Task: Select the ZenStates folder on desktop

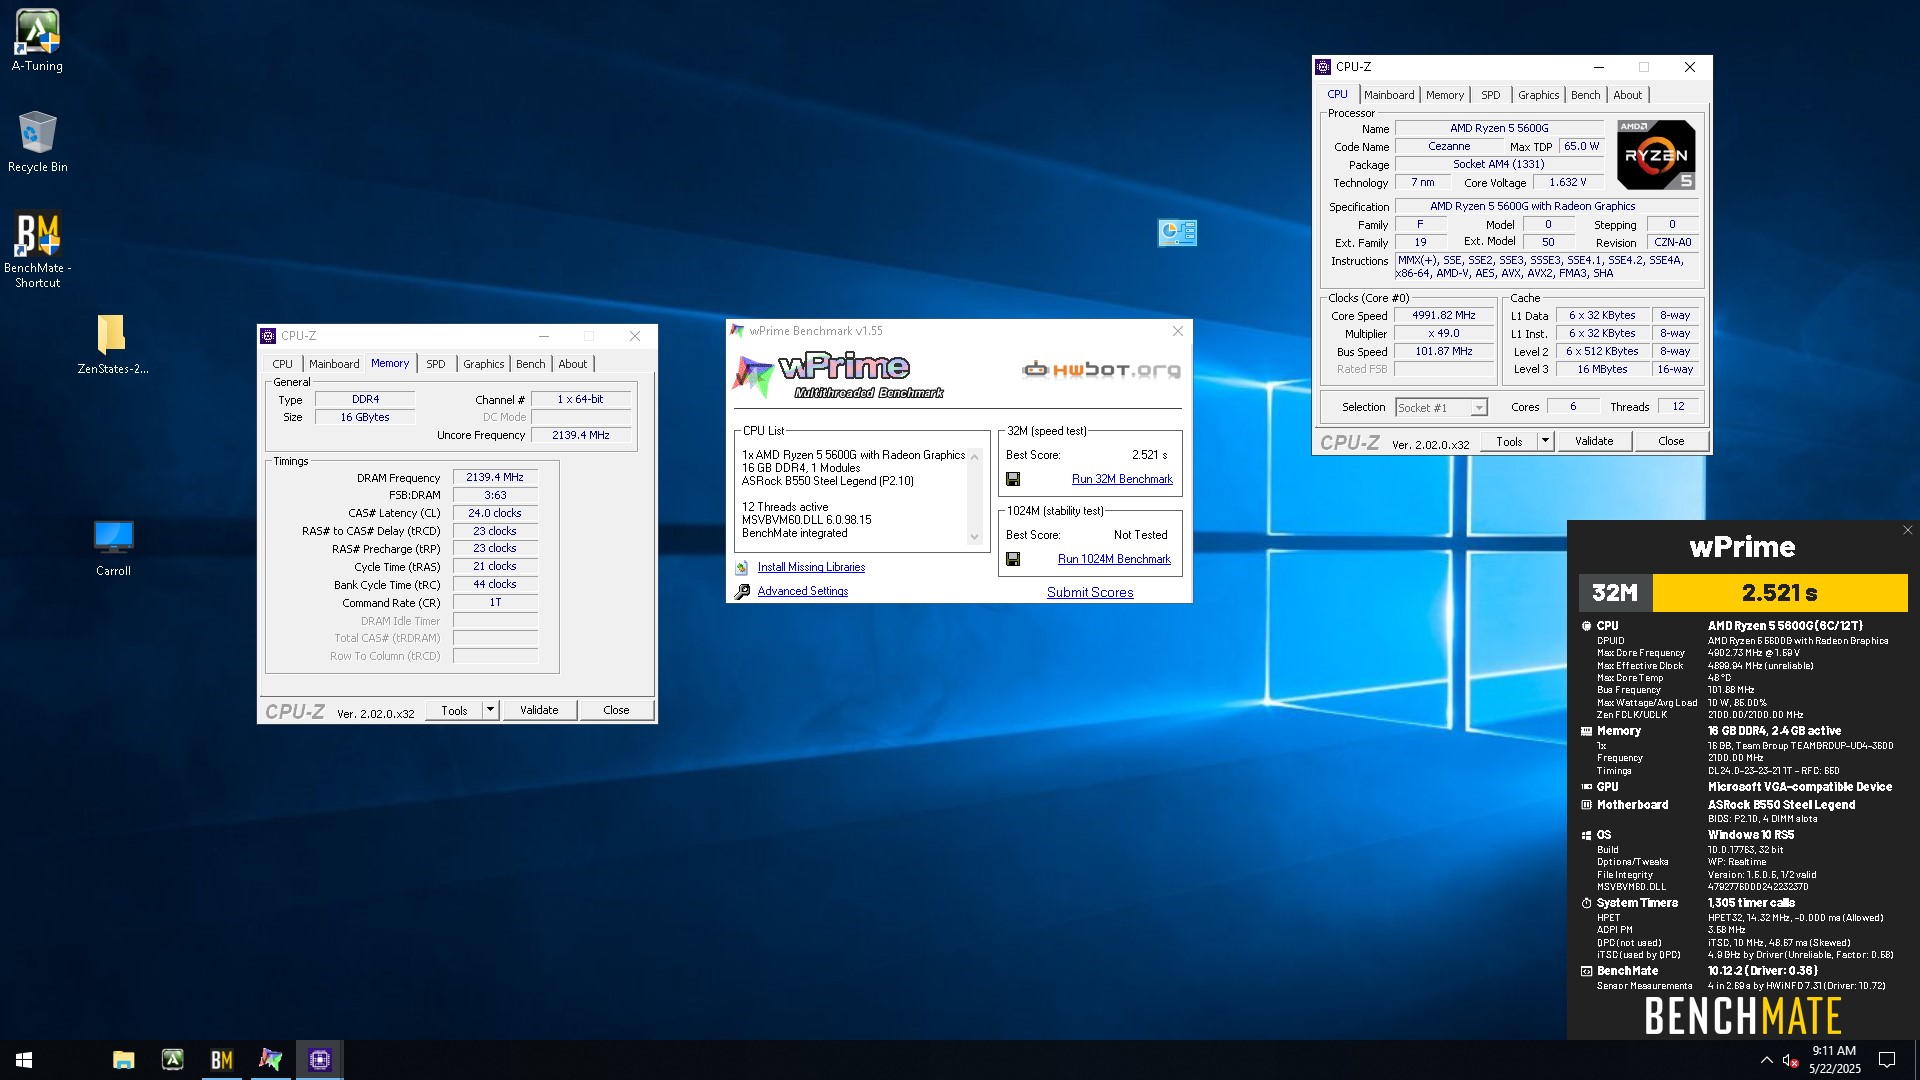Action: (112, 343)
